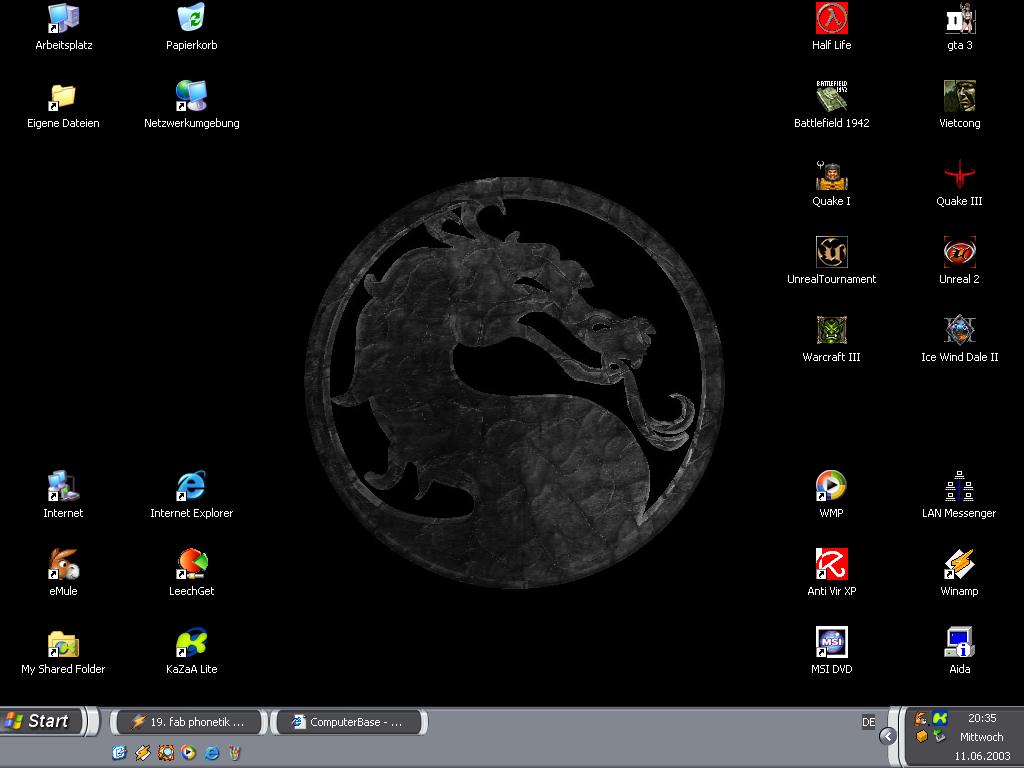
Task: Launch Internet Explorer from quick launch
Action: 212,753
